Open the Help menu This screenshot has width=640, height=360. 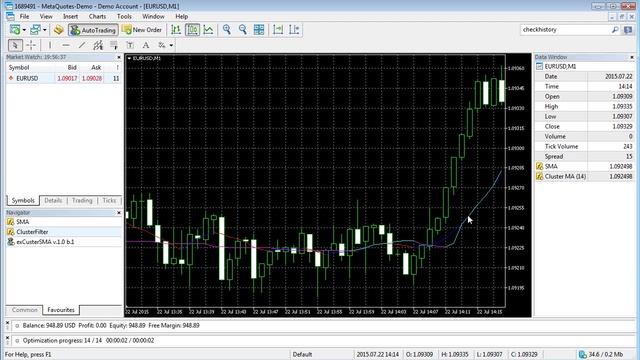click(x=182, y=16)
